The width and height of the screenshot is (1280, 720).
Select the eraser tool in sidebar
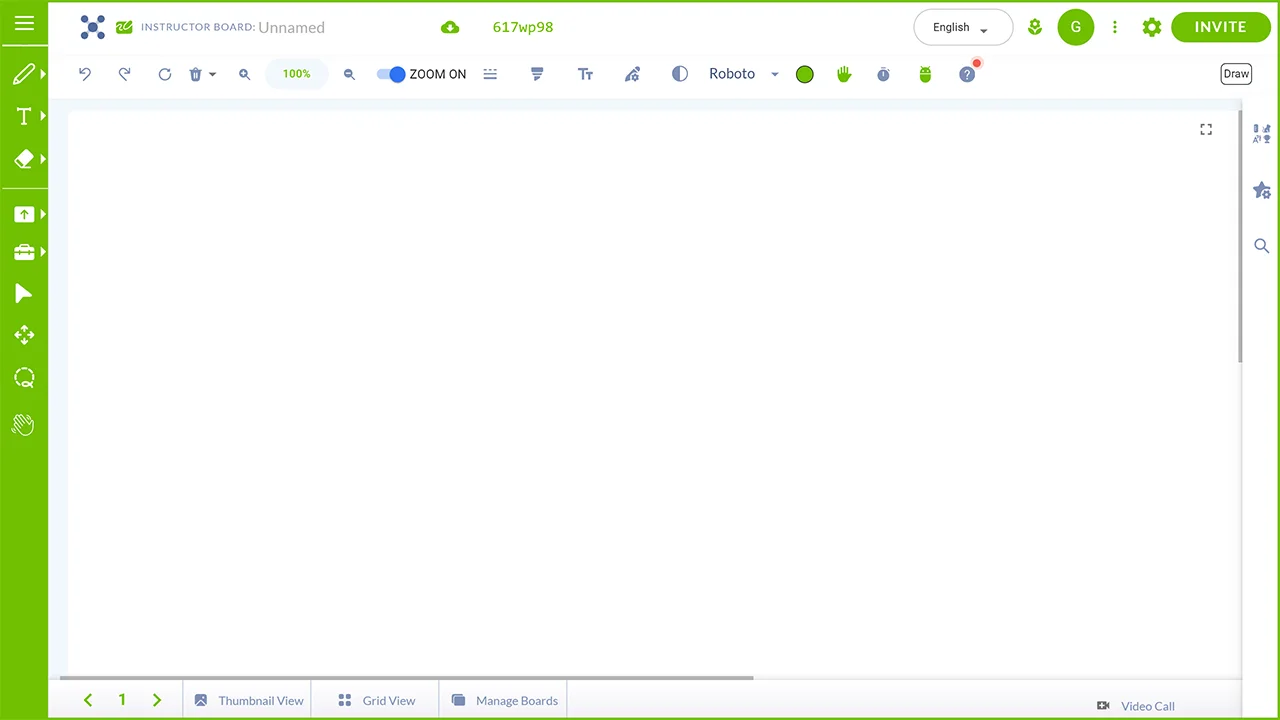tap(24, 159)
